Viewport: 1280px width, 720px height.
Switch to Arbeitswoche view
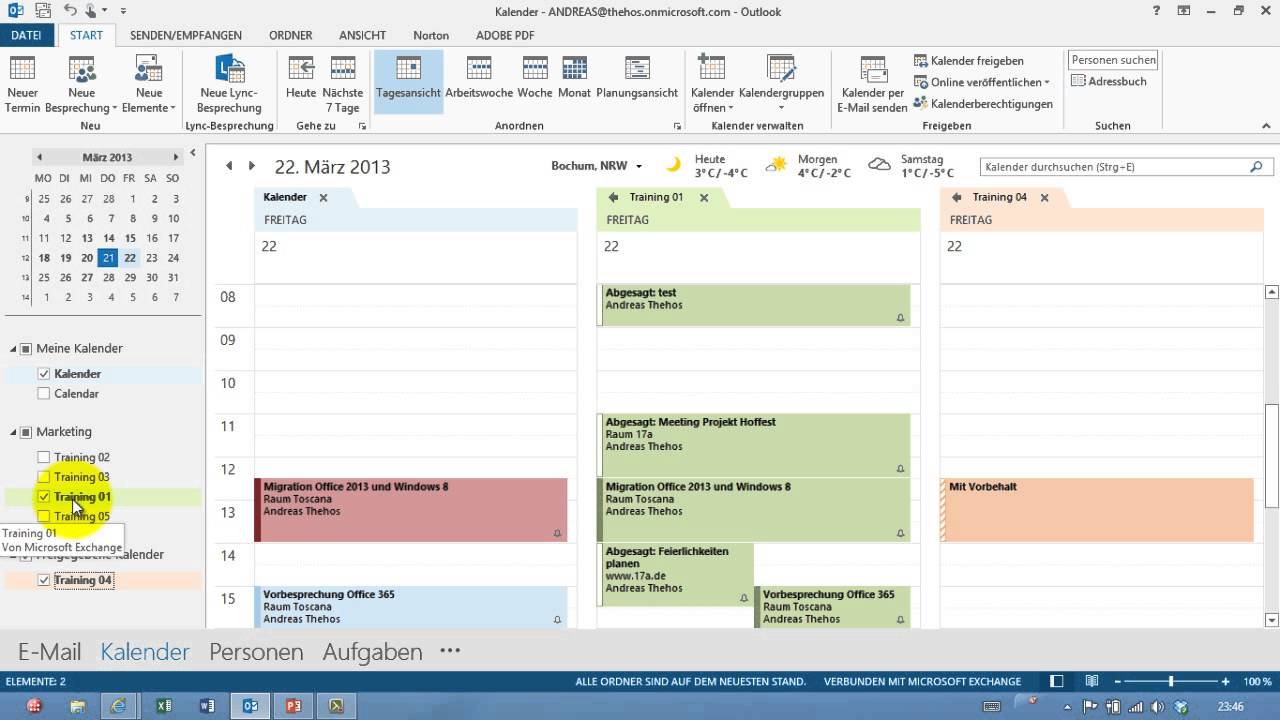click(479, 80)
